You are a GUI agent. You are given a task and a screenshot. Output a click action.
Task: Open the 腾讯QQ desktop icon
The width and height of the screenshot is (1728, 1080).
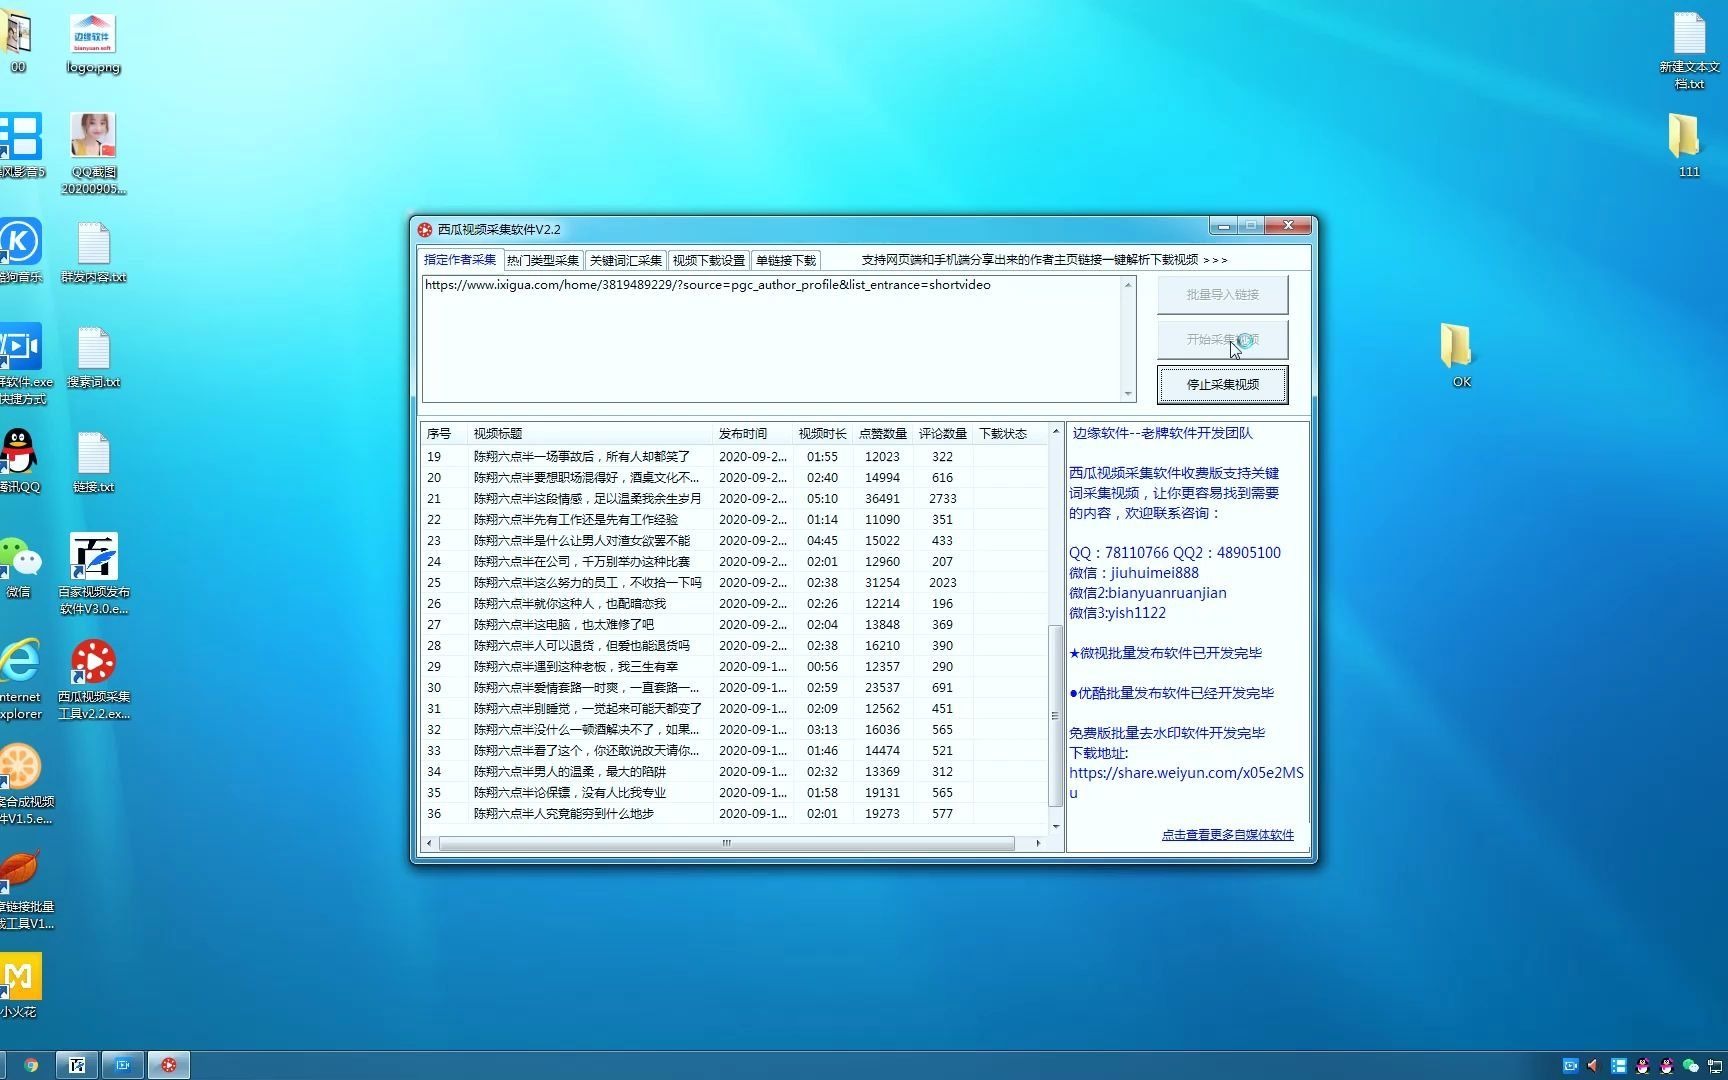pyautogui.click(x=20, y=461)
